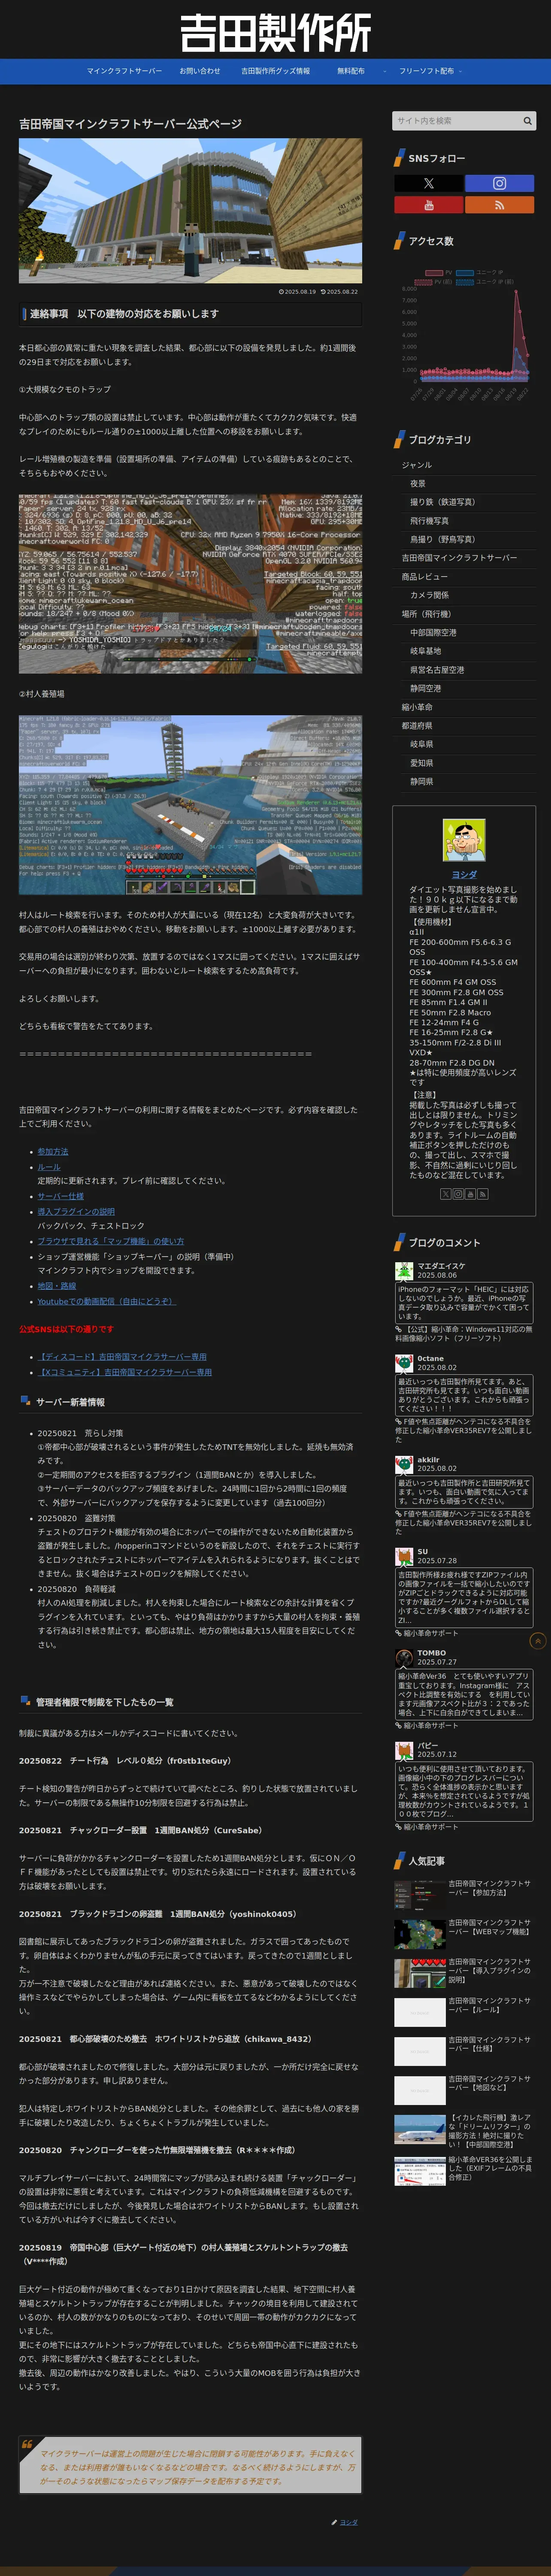Image resolution: width=551 pixels, height=2576 pixels.
Task: Select the 夜景 category
Action: 418,484
